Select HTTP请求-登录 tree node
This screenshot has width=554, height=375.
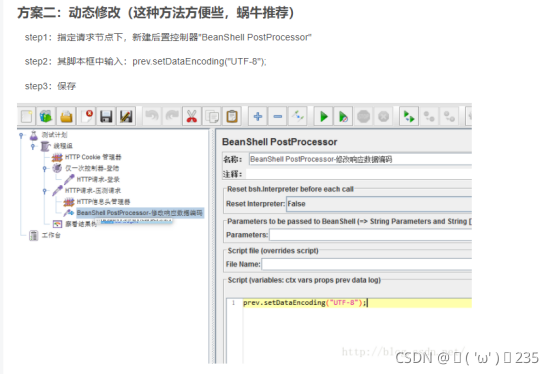[98, 179]
